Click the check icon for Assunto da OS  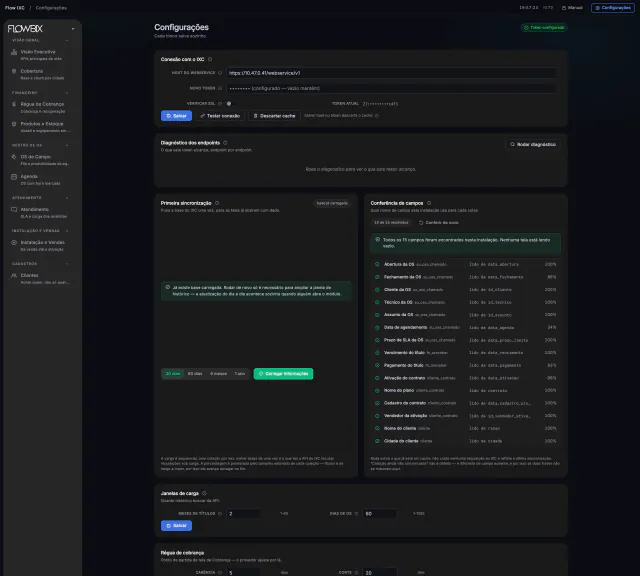coord(377,315)
